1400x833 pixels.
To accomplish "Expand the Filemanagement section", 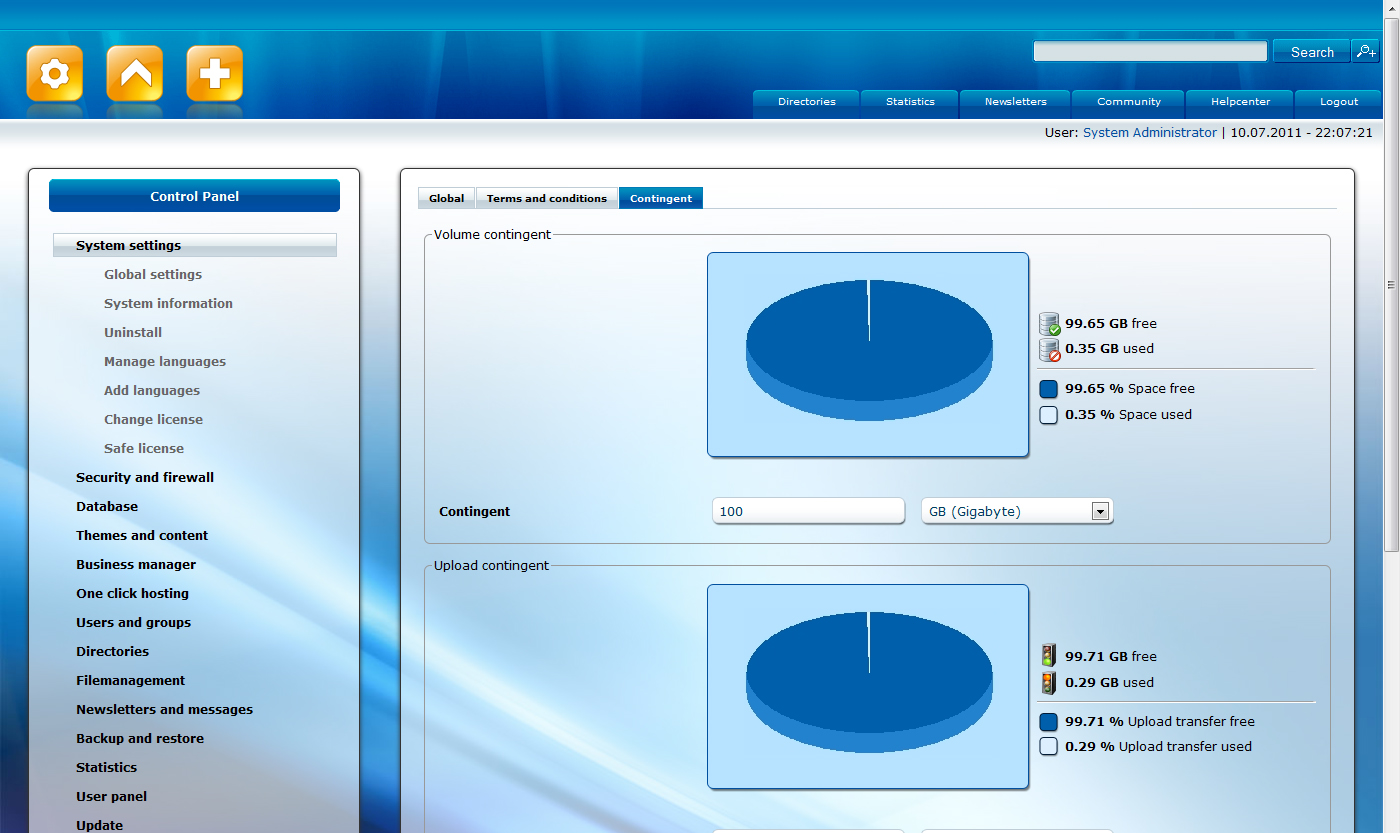I will click(x=130, y=680).
